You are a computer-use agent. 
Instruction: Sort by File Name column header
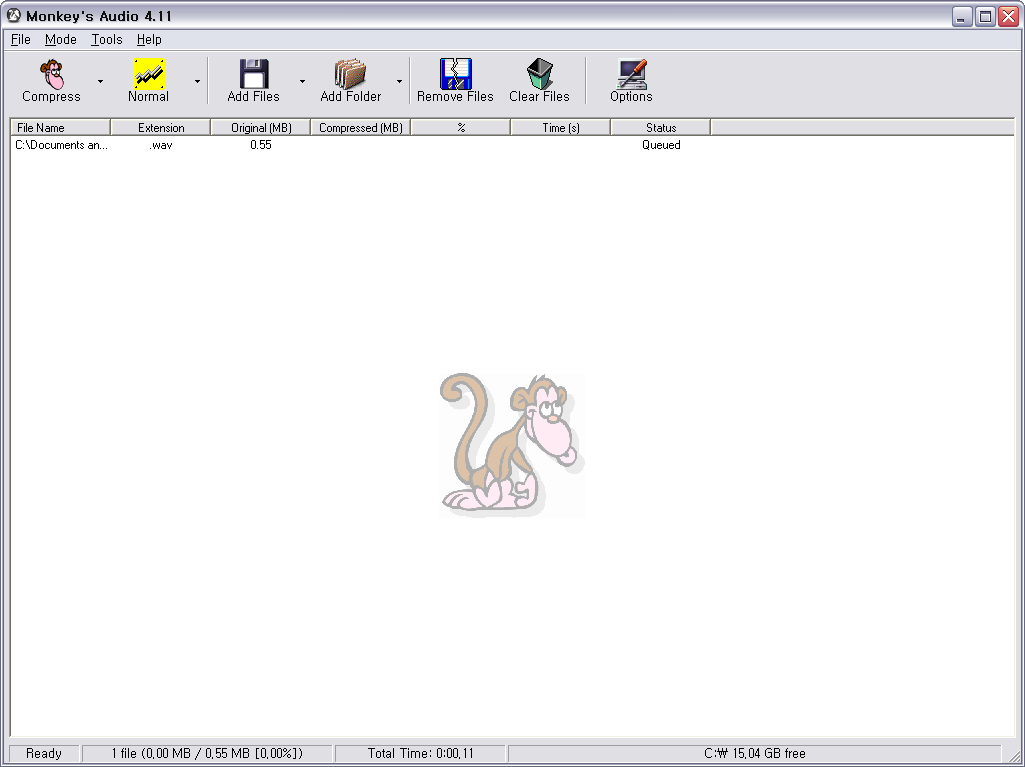[x=61, y=128]
